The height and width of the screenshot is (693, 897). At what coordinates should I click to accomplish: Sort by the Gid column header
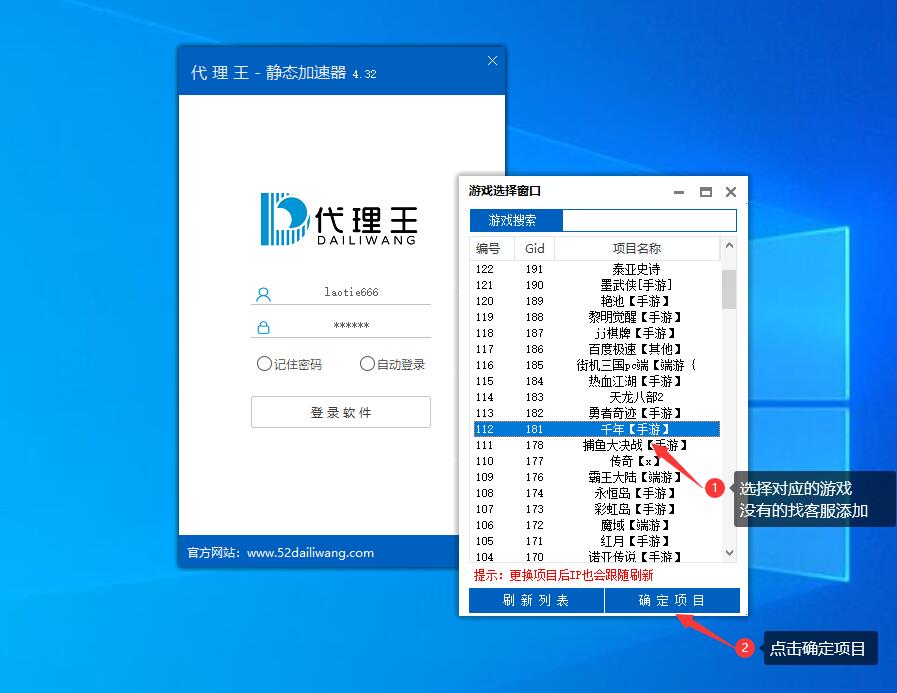click(x=534, y=248)
